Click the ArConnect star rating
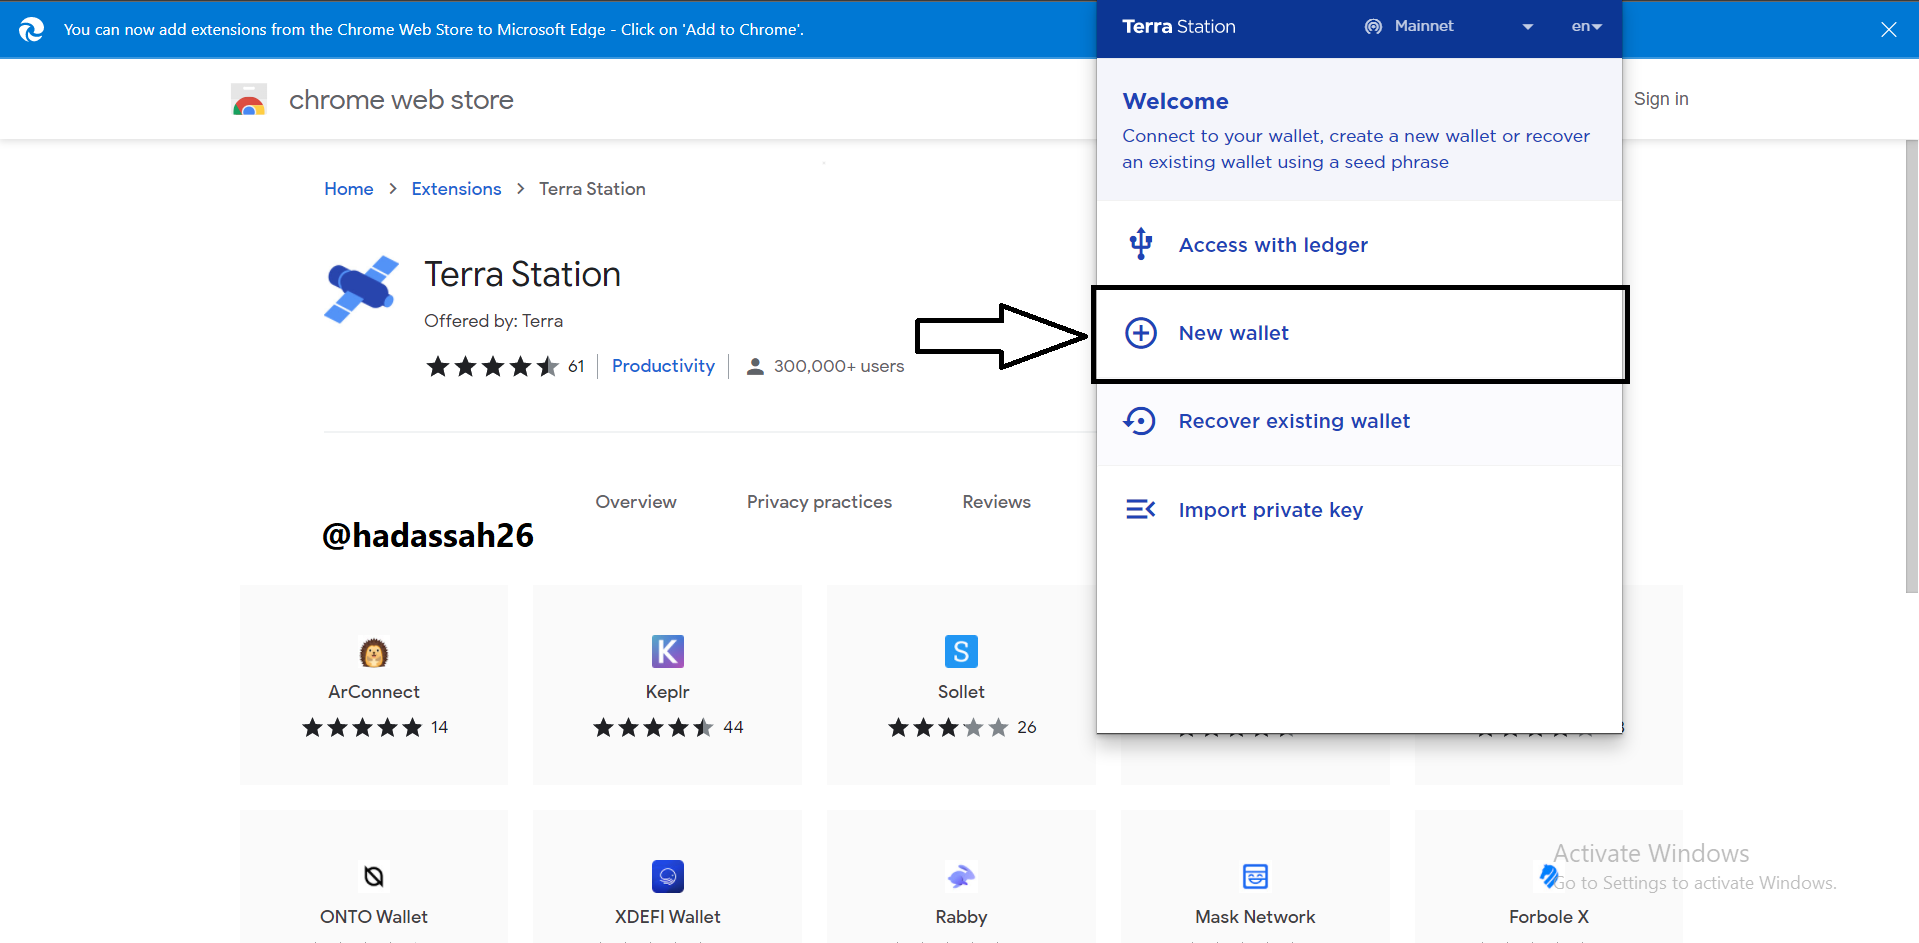The image size is (1919, 943). click(x=362, y=728)
